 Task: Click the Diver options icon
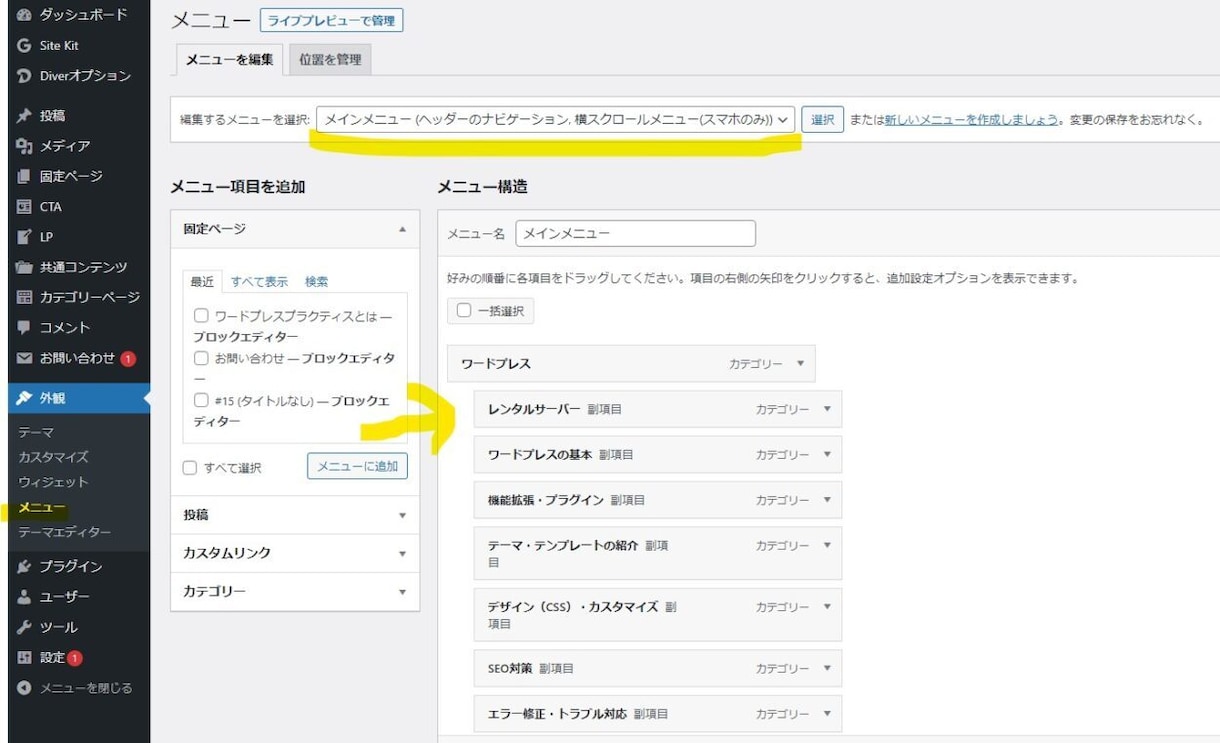25,76
